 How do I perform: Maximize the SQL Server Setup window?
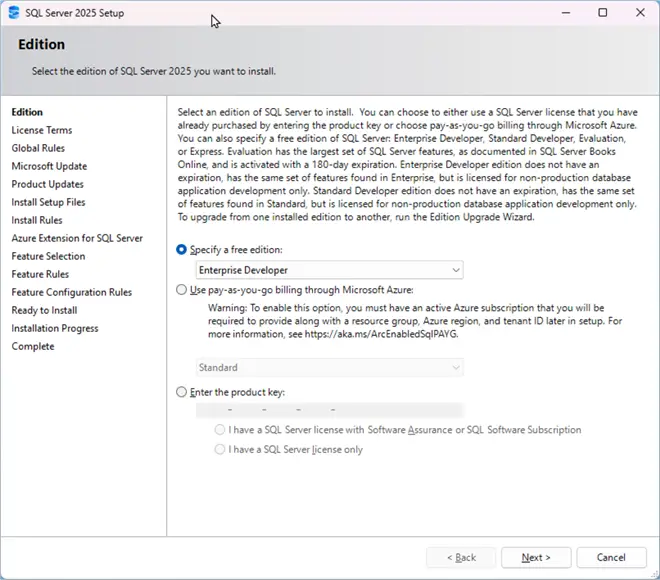[x=603, y=13]
